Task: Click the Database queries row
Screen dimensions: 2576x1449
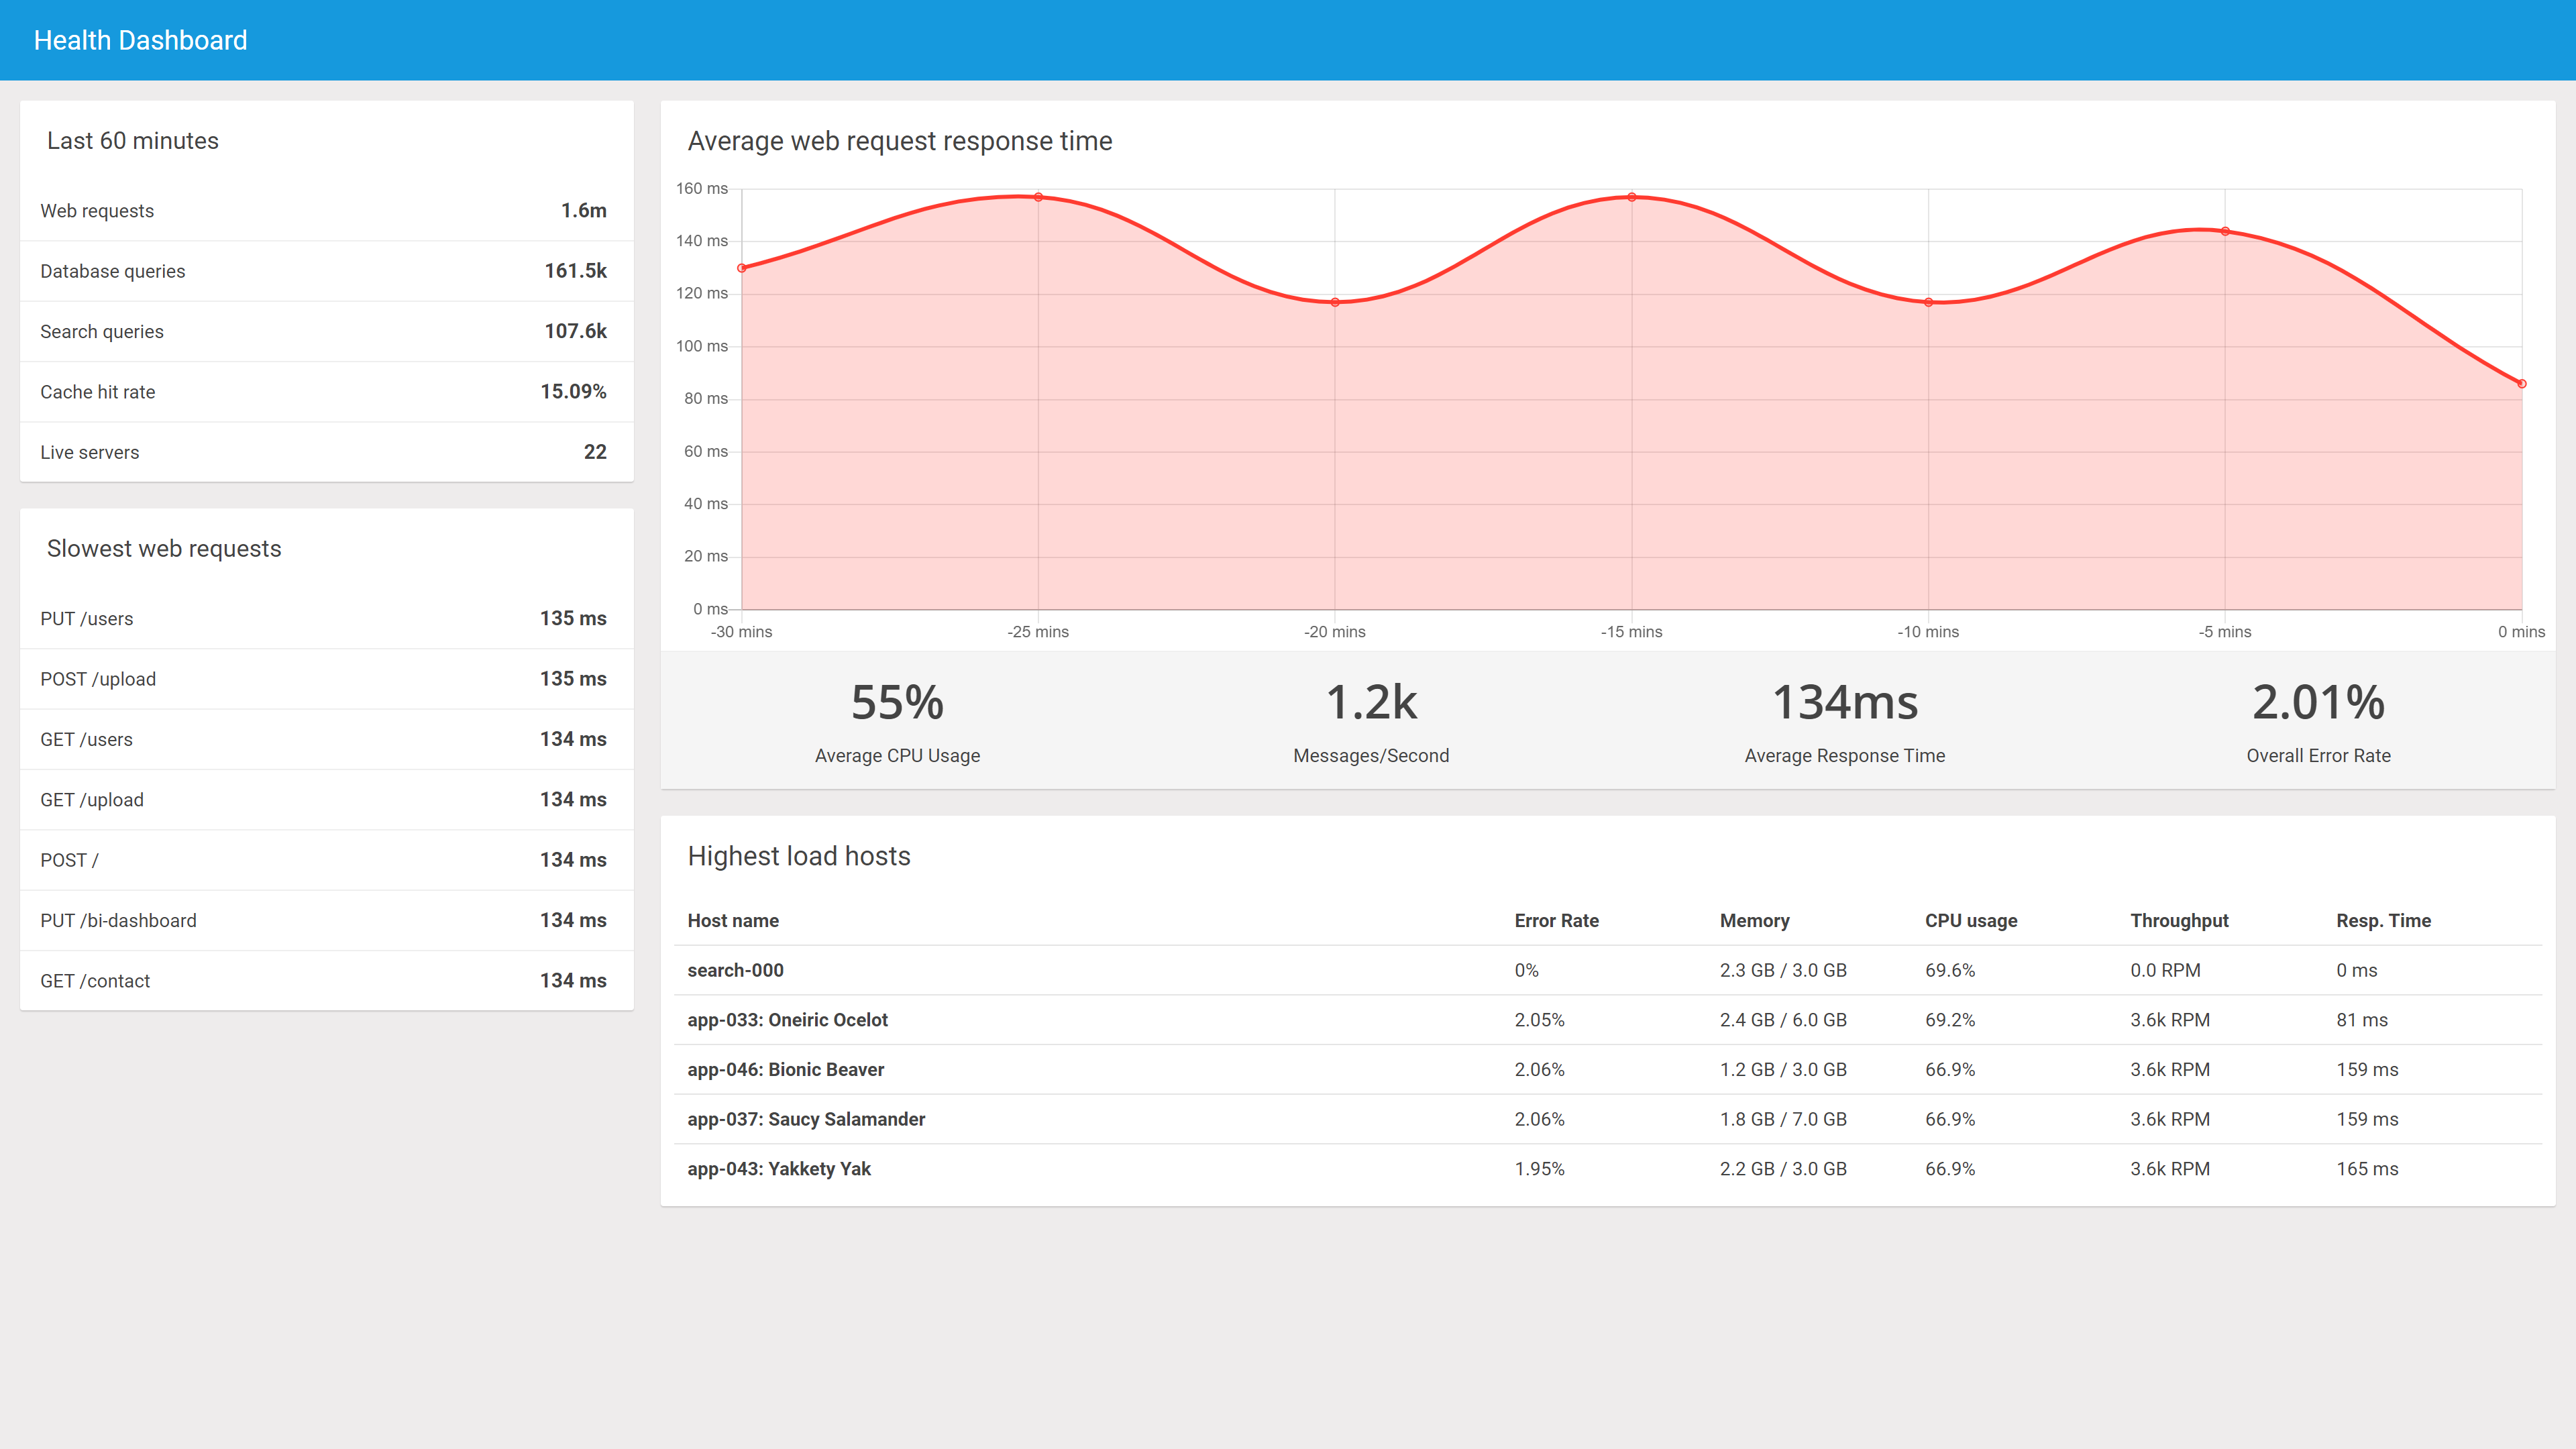Action: [x=326, y=271]
